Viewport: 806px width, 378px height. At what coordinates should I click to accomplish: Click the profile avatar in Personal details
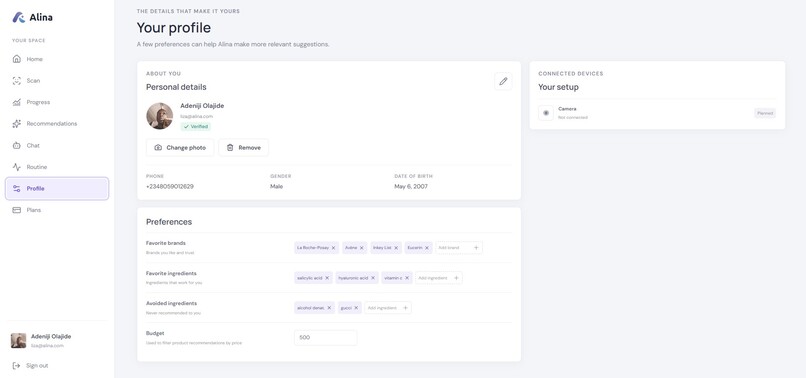[159, 116]
